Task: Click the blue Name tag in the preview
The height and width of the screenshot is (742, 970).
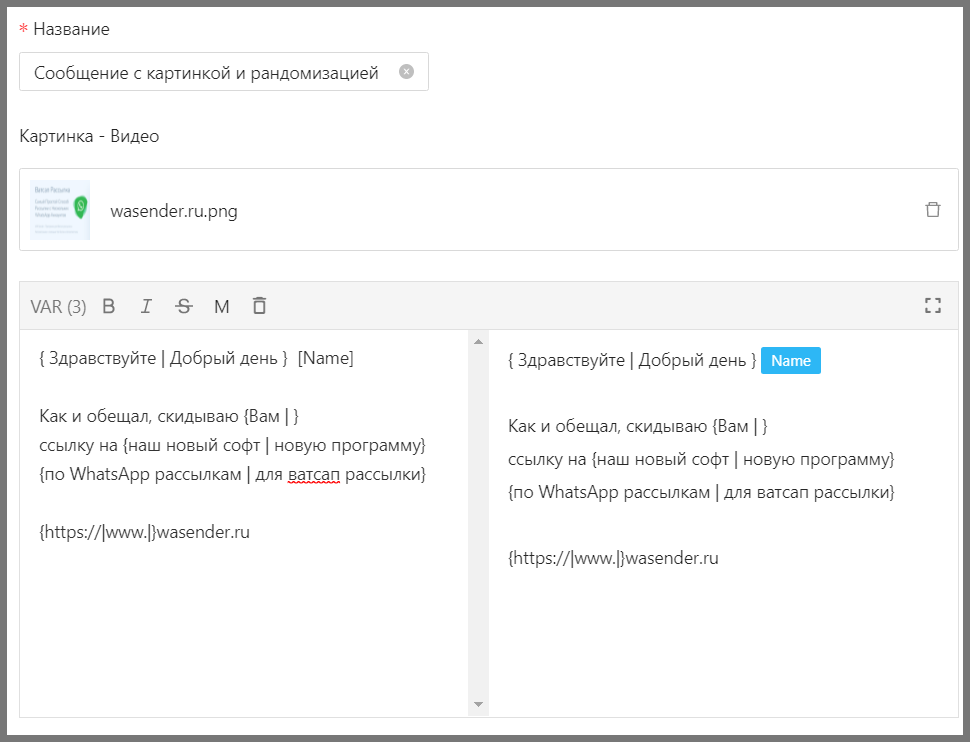Action: 790,361
